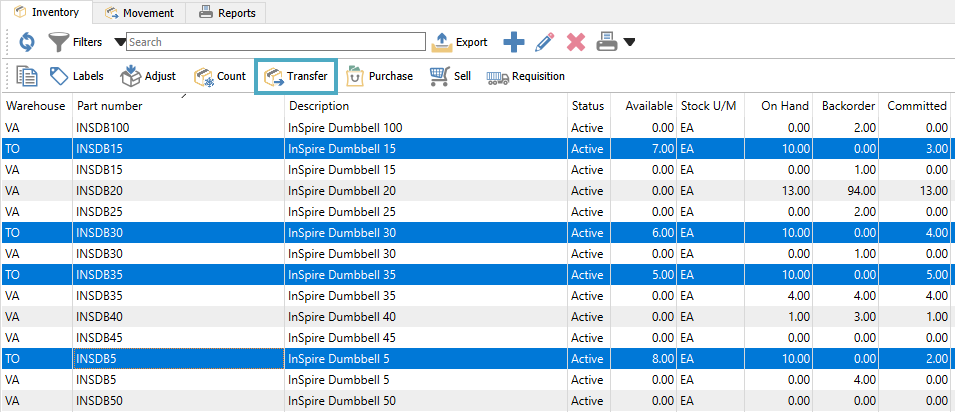Select InSpire Dumbbell 50 description
Screen dimensions: 955x412
tap(342, 401)
